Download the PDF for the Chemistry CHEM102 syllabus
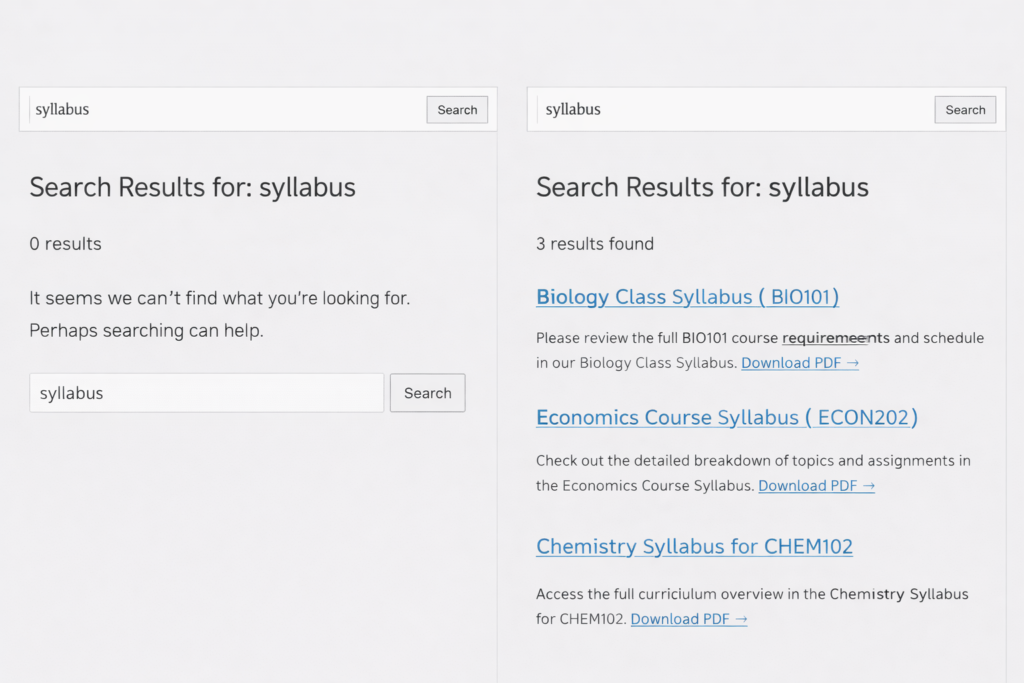Image resolution: width=1024 pixels, height=683 pixels. point(689,619)
